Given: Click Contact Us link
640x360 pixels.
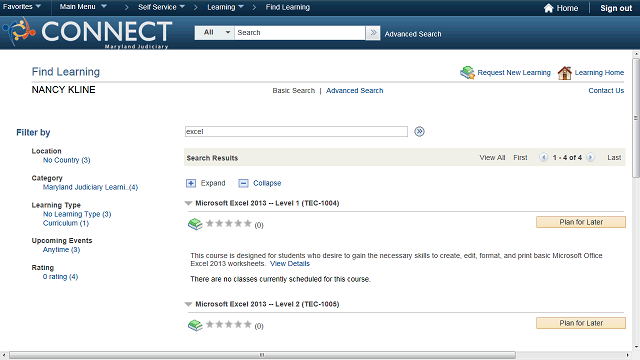Looking at the screenshot, I should coord(606,91).
